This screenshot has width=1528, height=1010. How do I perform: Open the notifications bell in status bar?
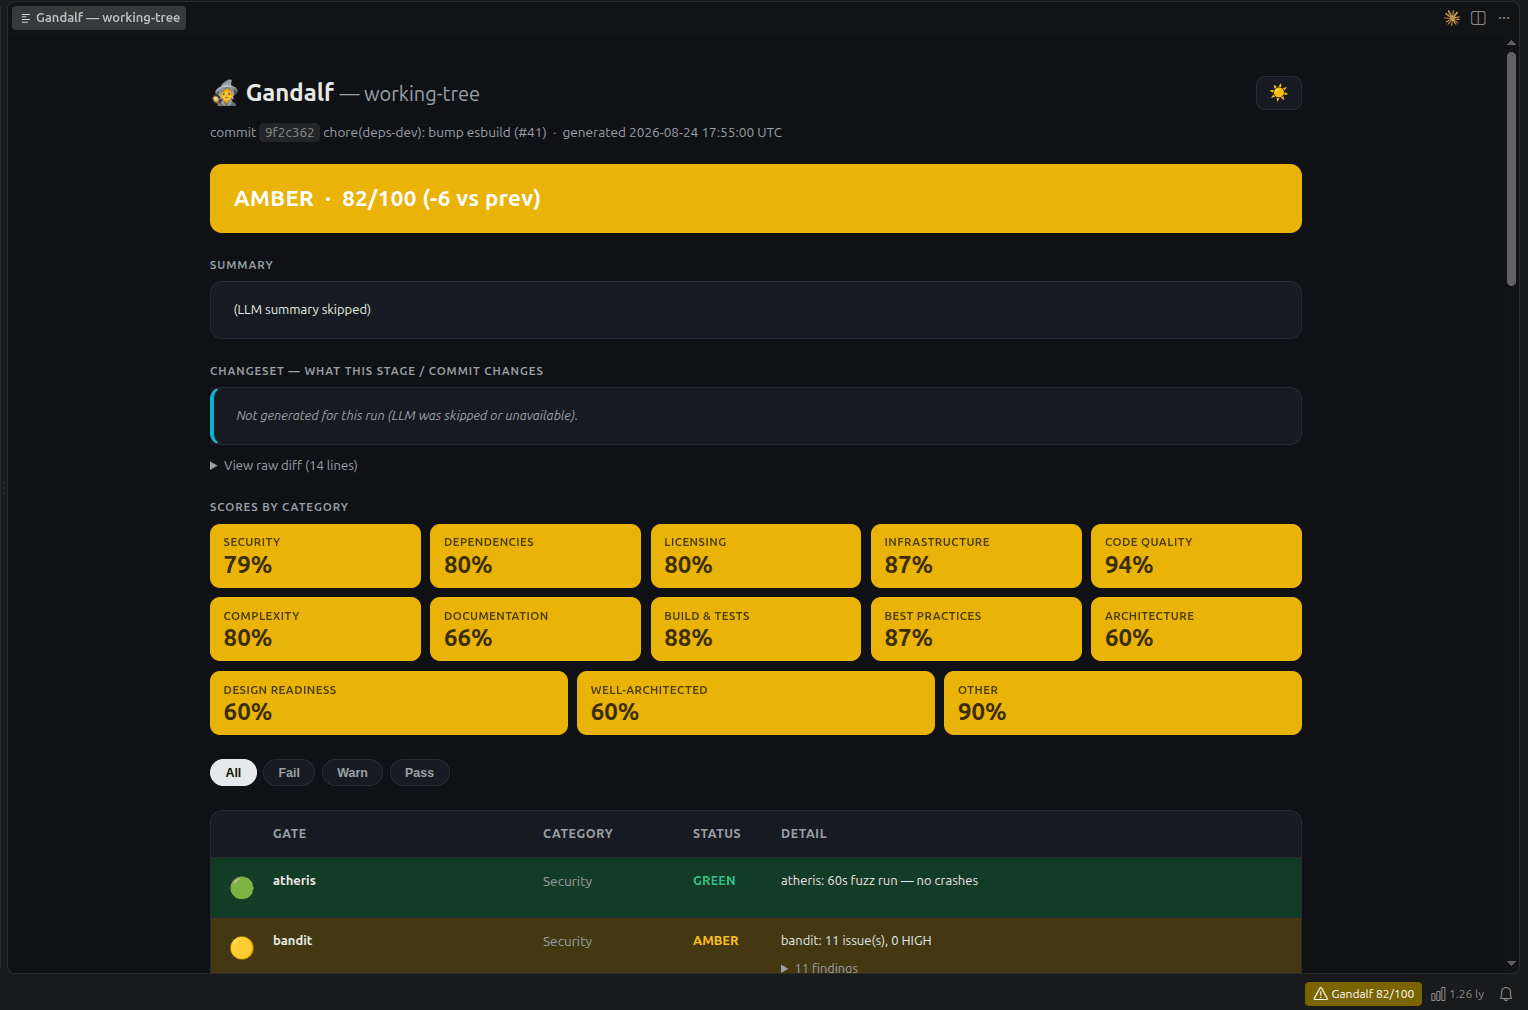coord(1506,994)
